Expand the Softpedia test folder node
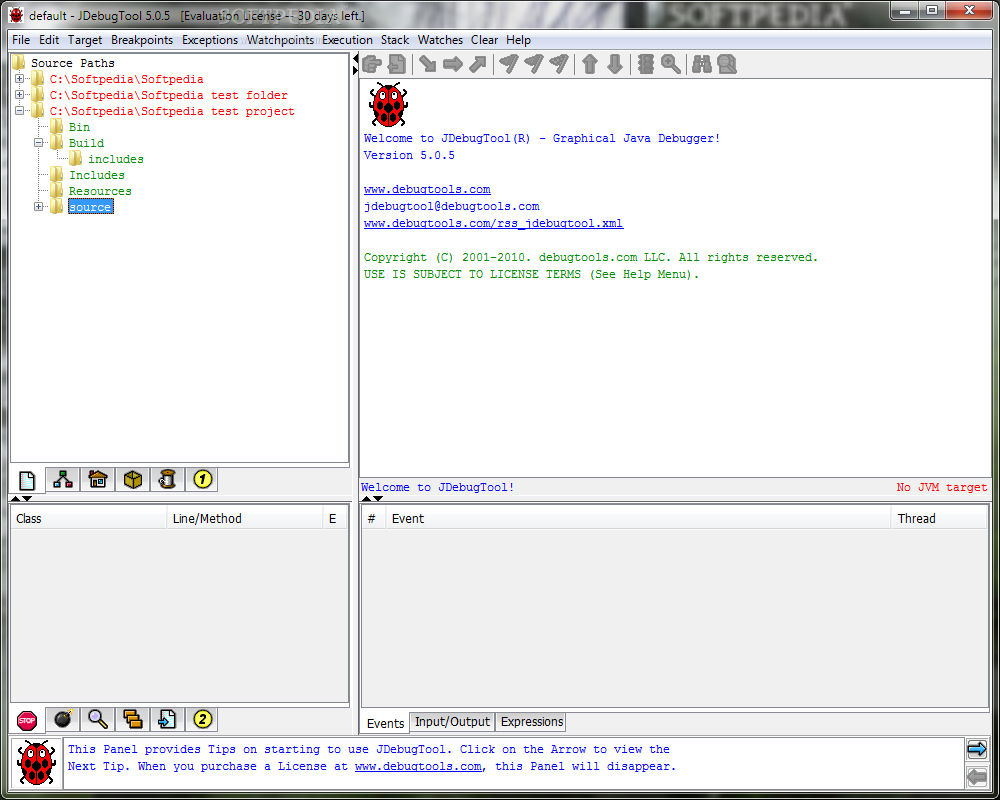1000x800 pixels. 20,95
